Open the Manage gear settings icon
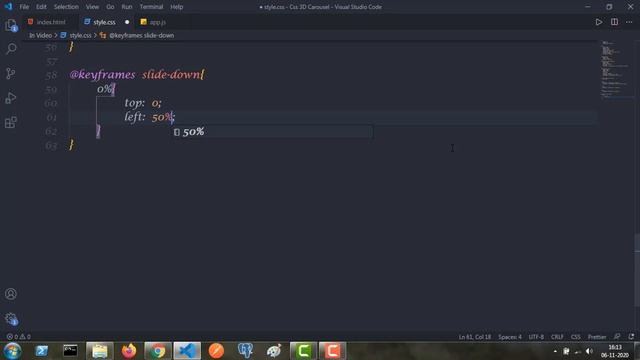The image size is (640, 360). point(11,318)
